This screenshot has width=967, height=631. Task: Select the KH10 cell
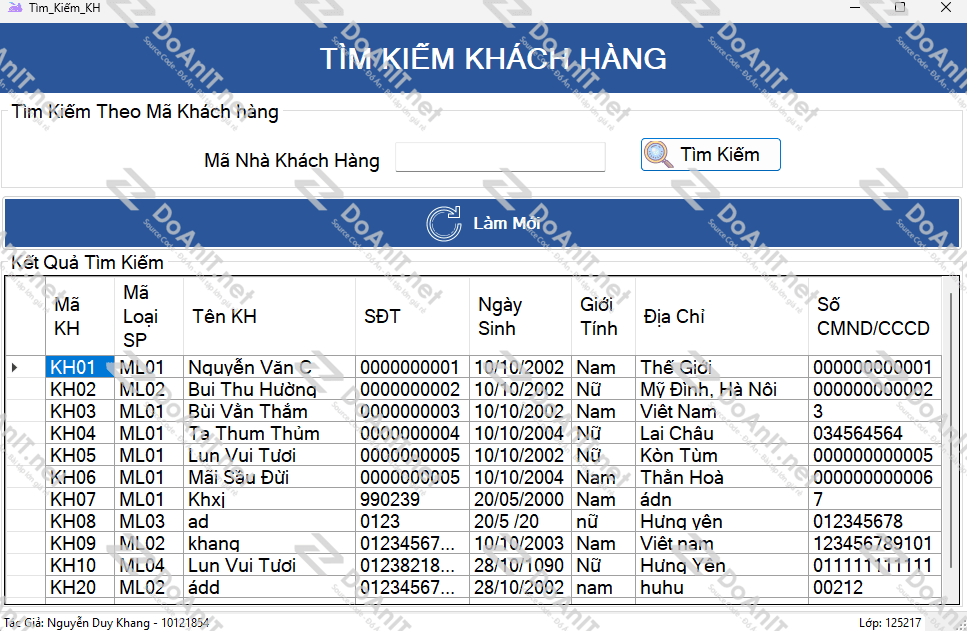click(x=80, y=566)
